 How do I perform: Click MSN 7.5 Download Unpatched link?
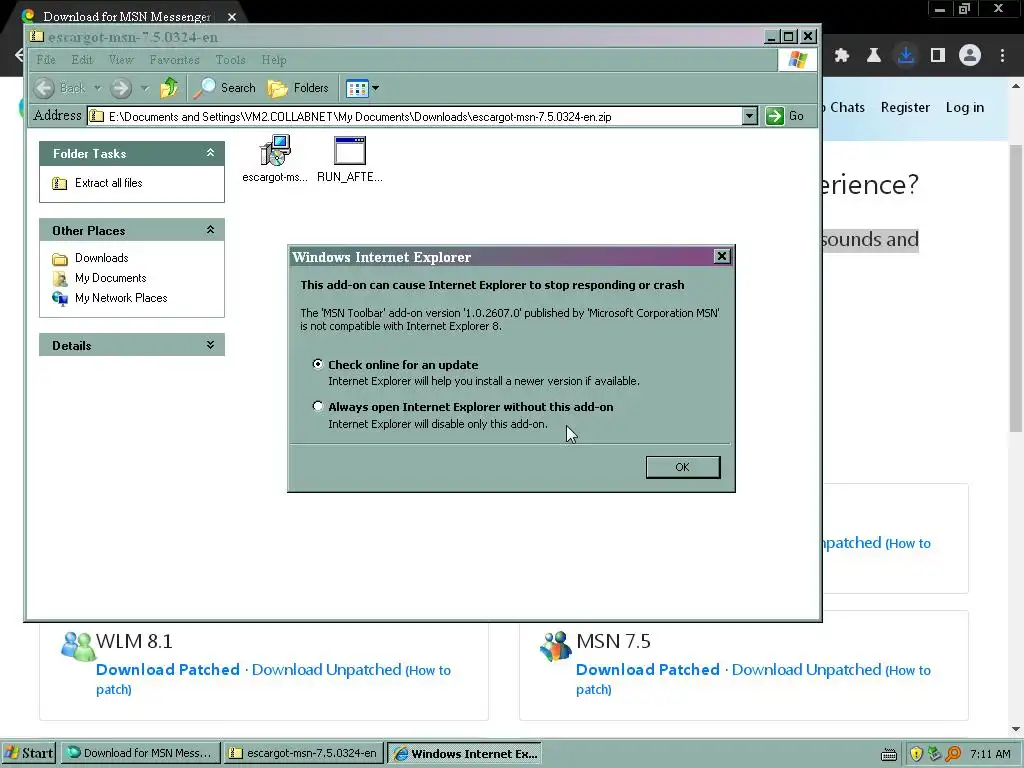click(807, 669)
